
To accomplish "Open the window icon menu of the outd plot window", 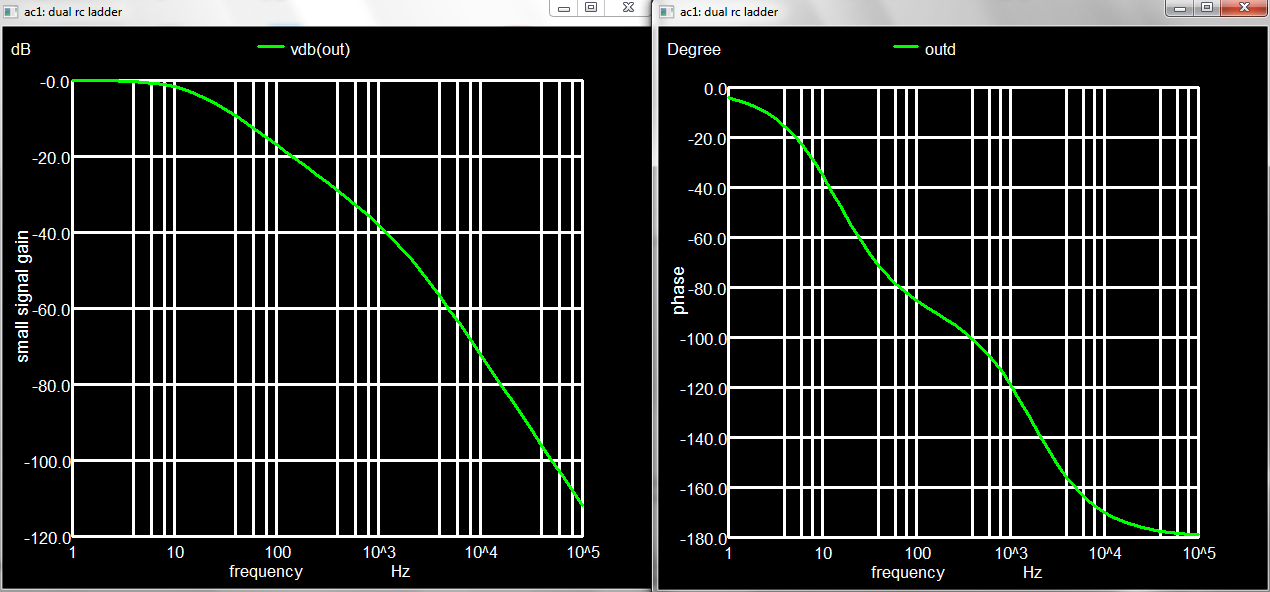I will click(x=667, y=12).
